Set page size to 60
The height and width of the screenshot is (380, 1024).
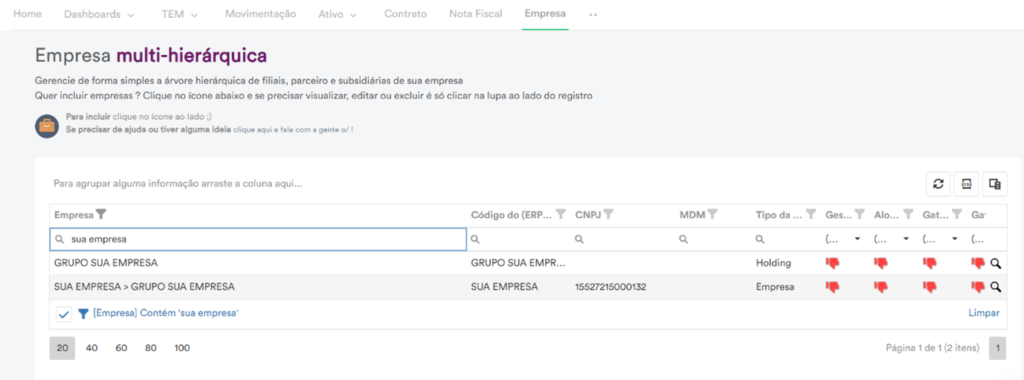pos(121,348)
